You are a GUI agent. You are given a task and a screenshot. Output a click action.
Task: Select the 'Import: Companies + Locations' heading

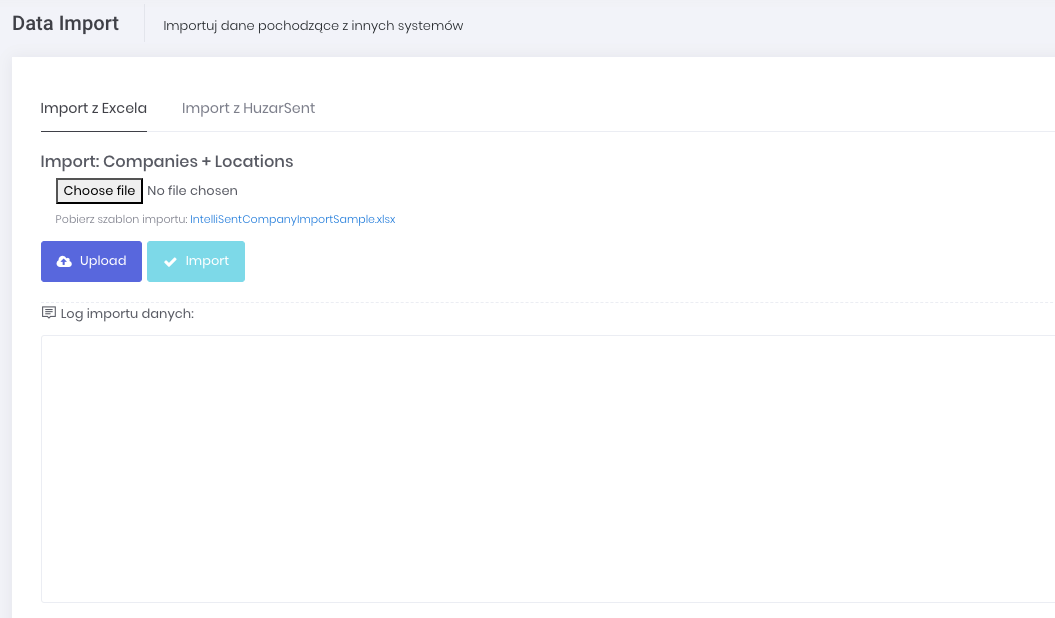pyautogui.click(x=167, y=161)
